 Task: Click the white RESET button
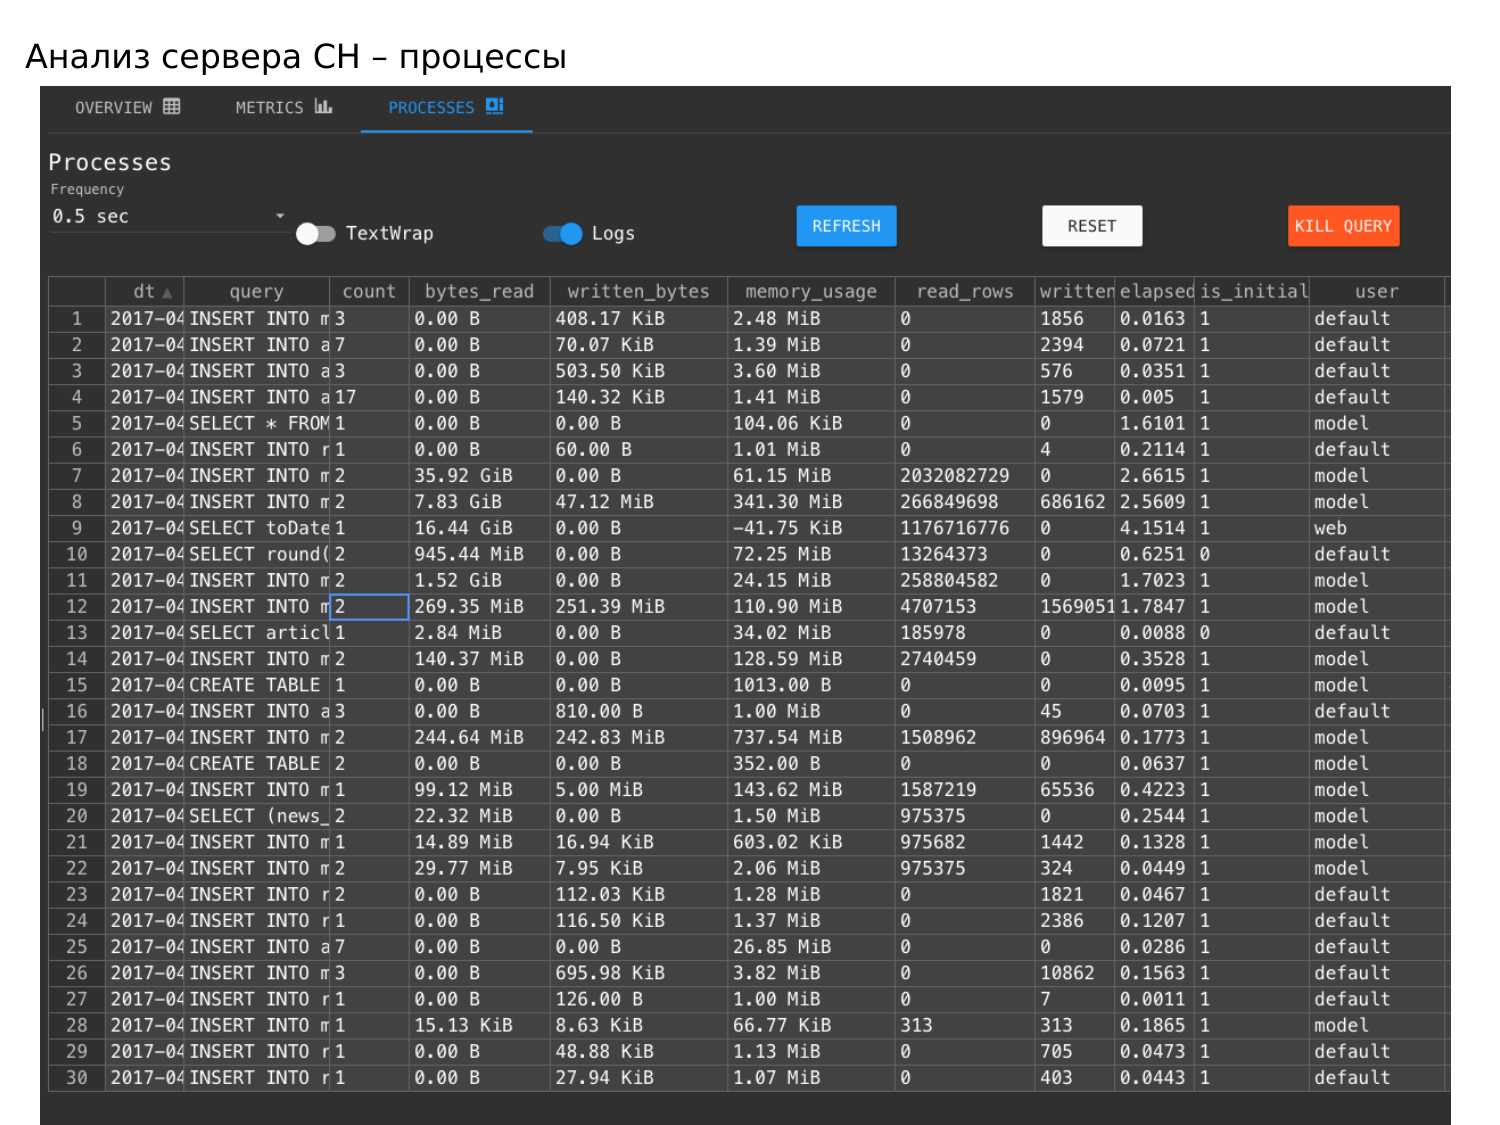(1092, 226)
